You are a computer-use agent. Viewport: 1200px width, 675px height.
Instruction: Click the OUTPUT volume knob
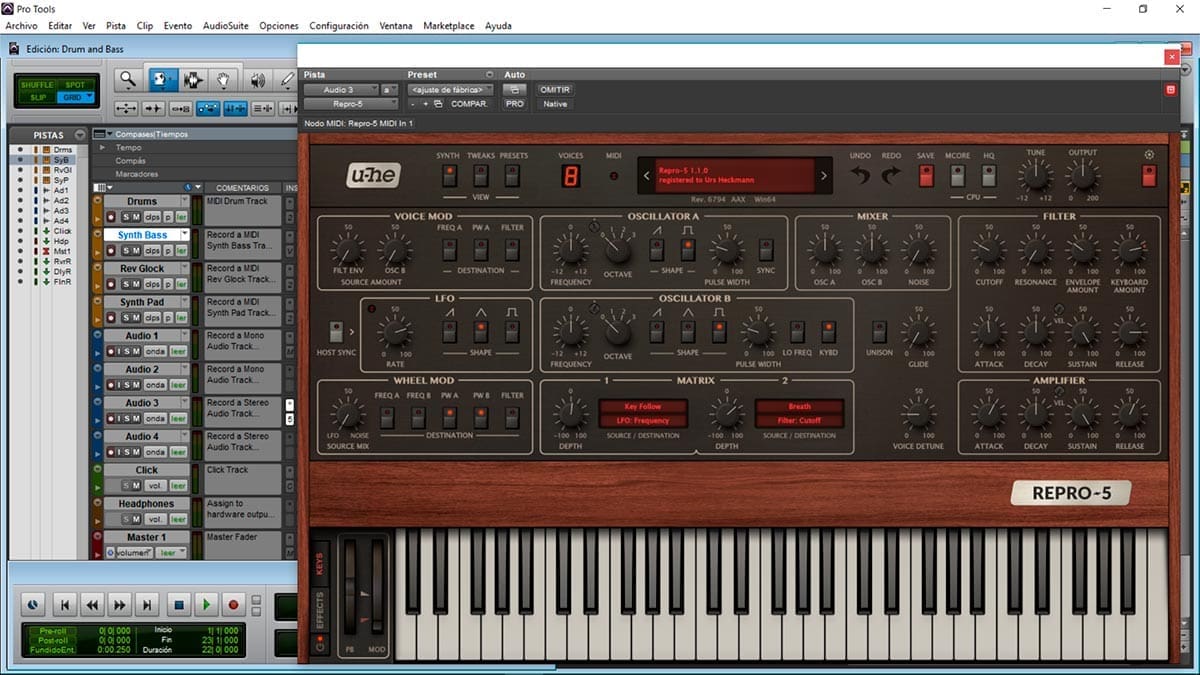pyautogui.click(x=1083, y=177)
